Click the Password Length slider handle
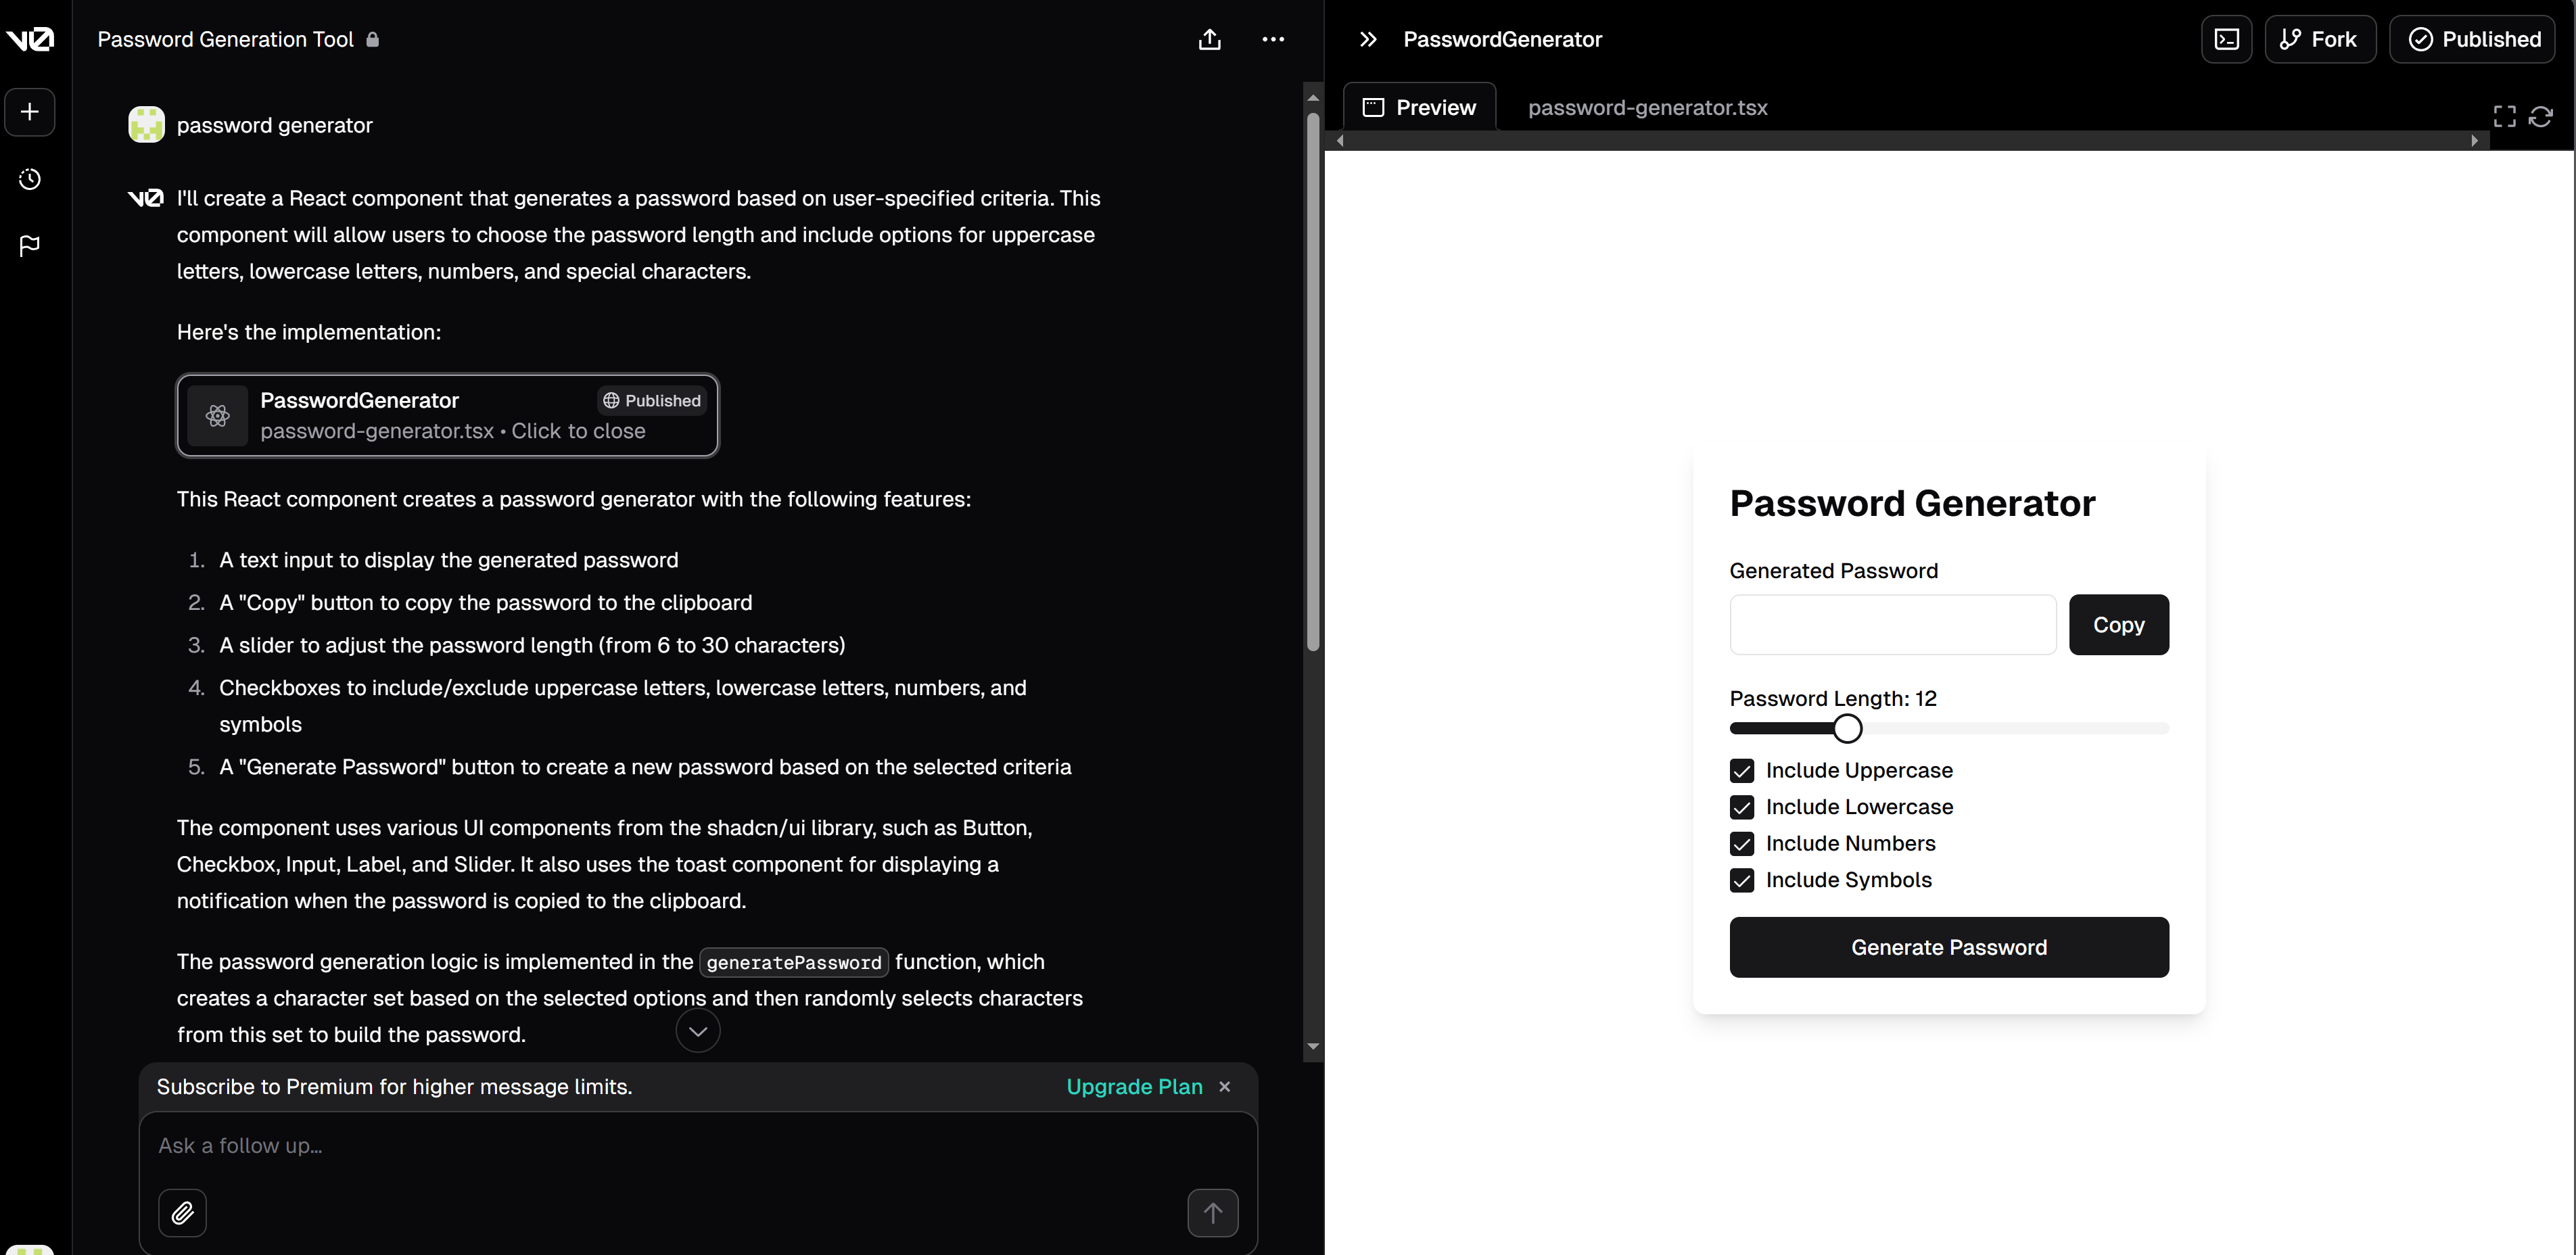This screenshot has height=1255, width=2576. click(1847, 728)
